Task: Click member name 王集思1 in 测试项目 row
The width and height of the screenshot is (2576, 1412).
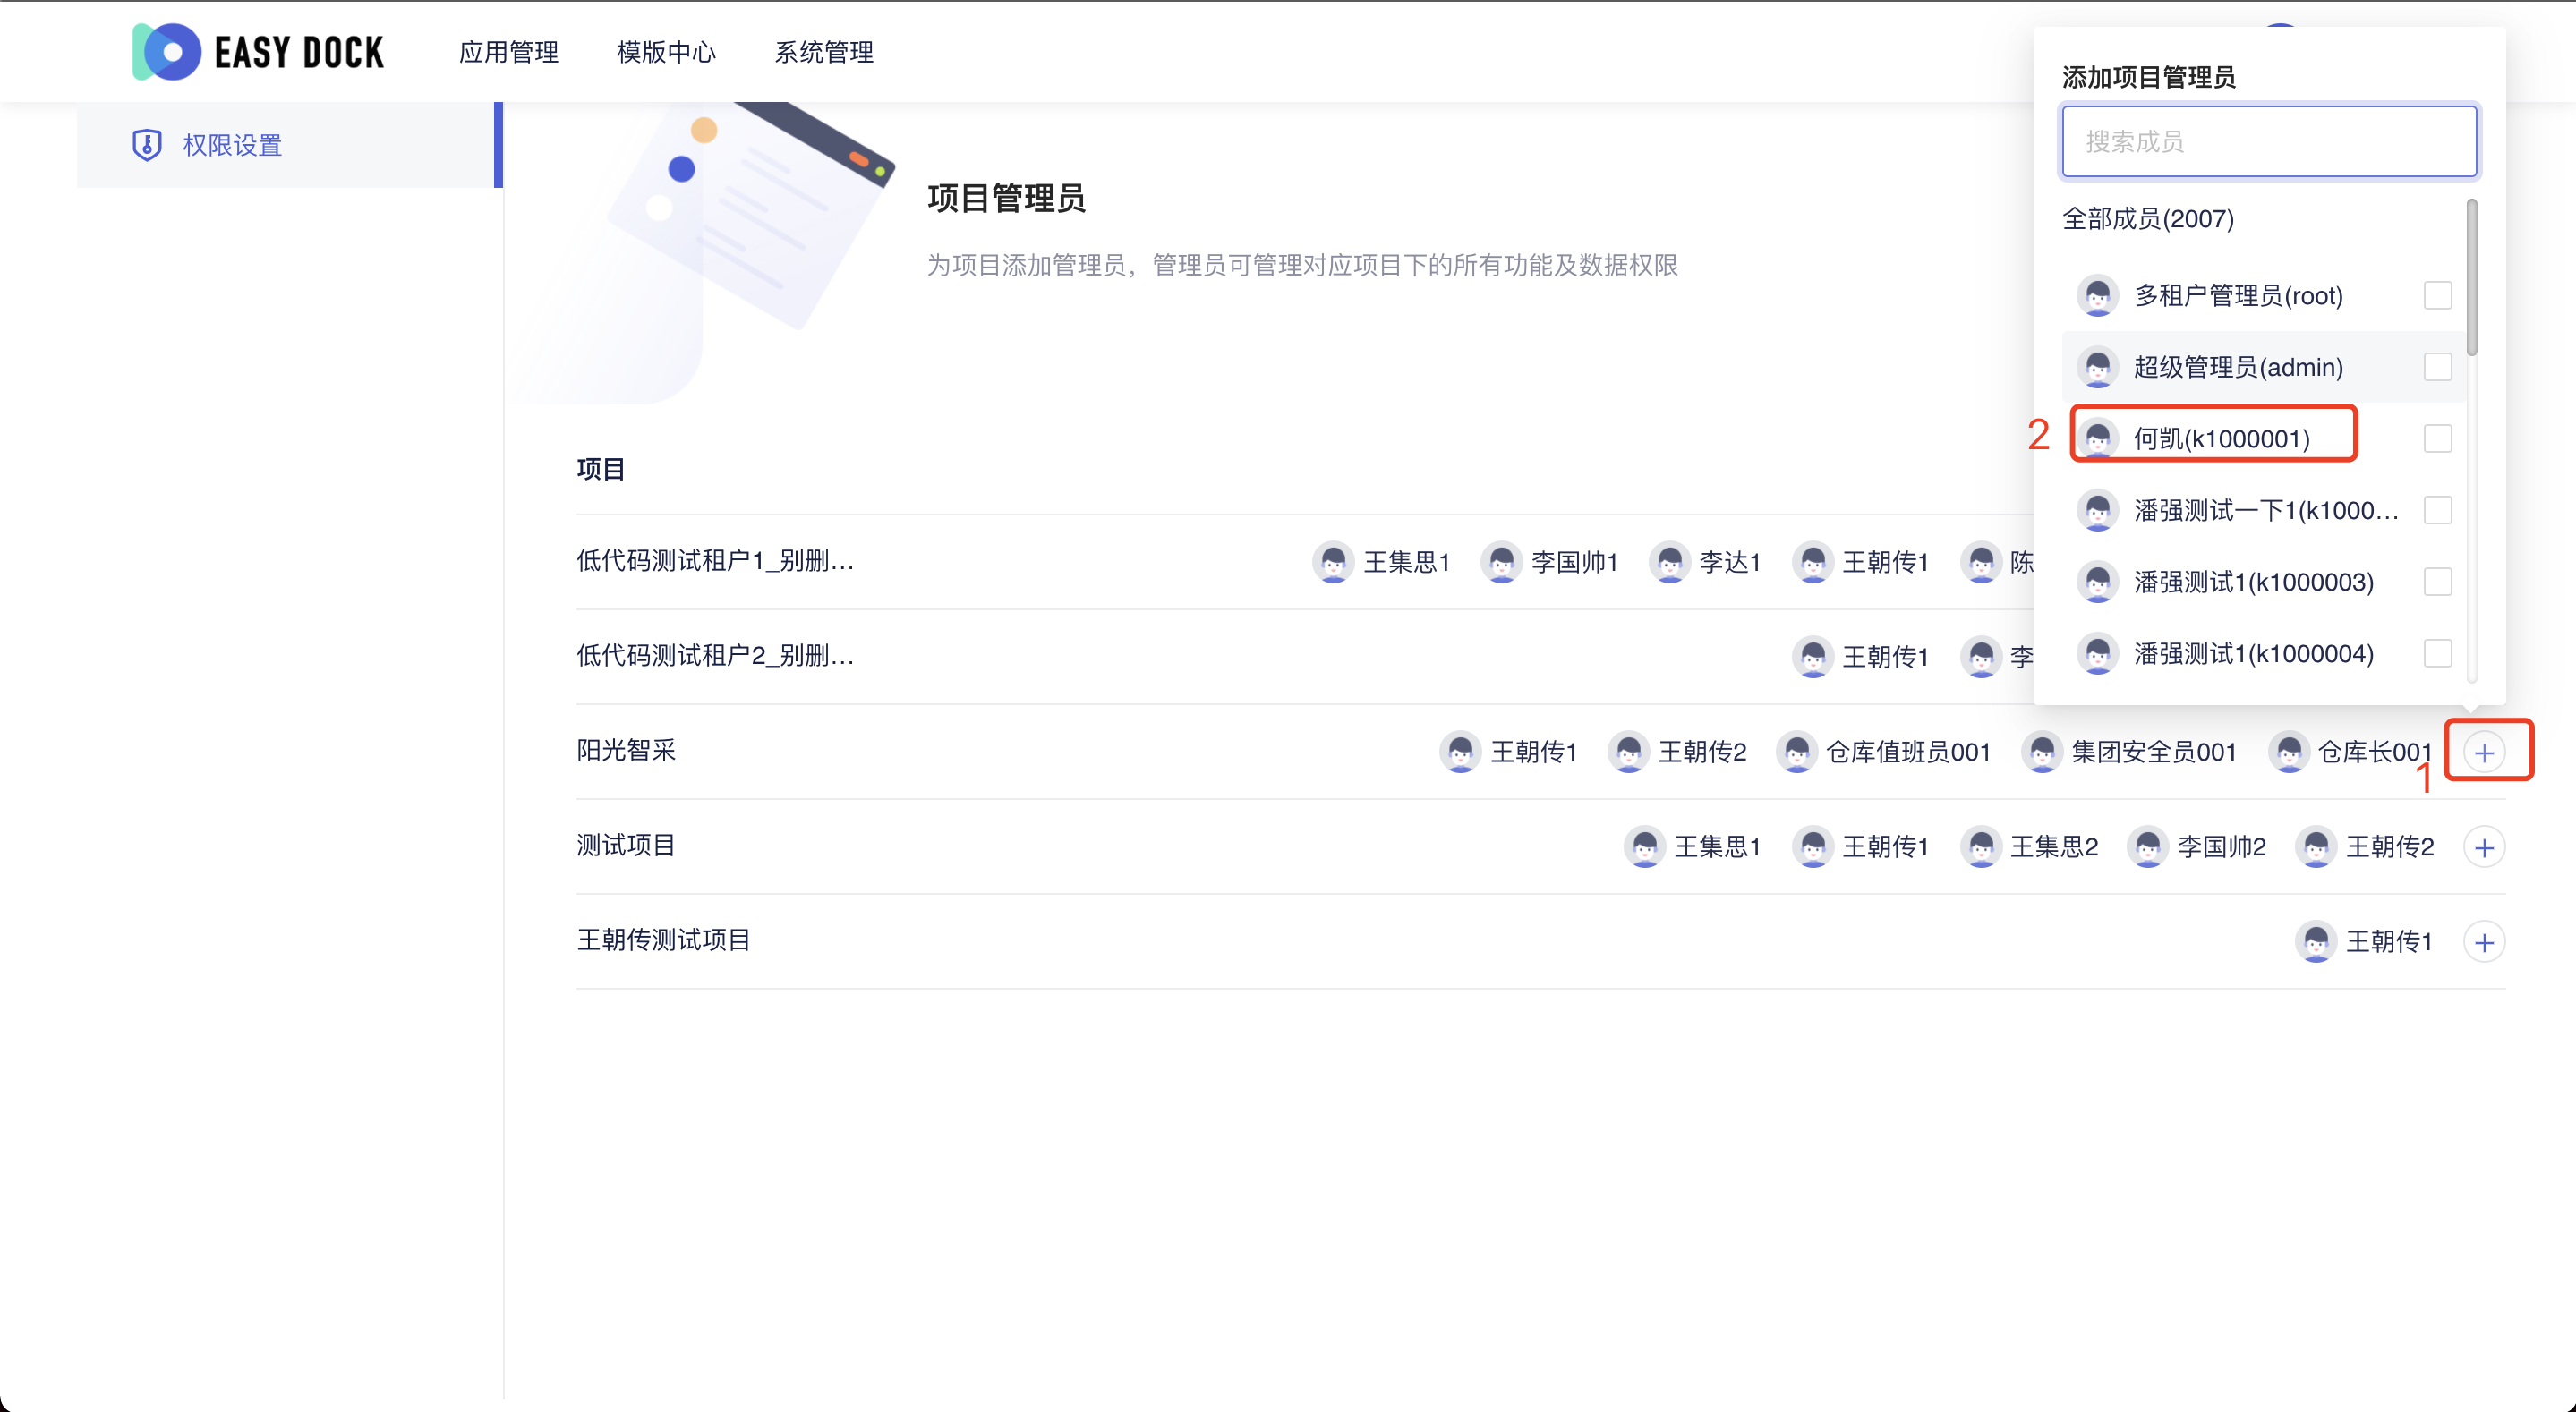Action: tap(1717, 847)
